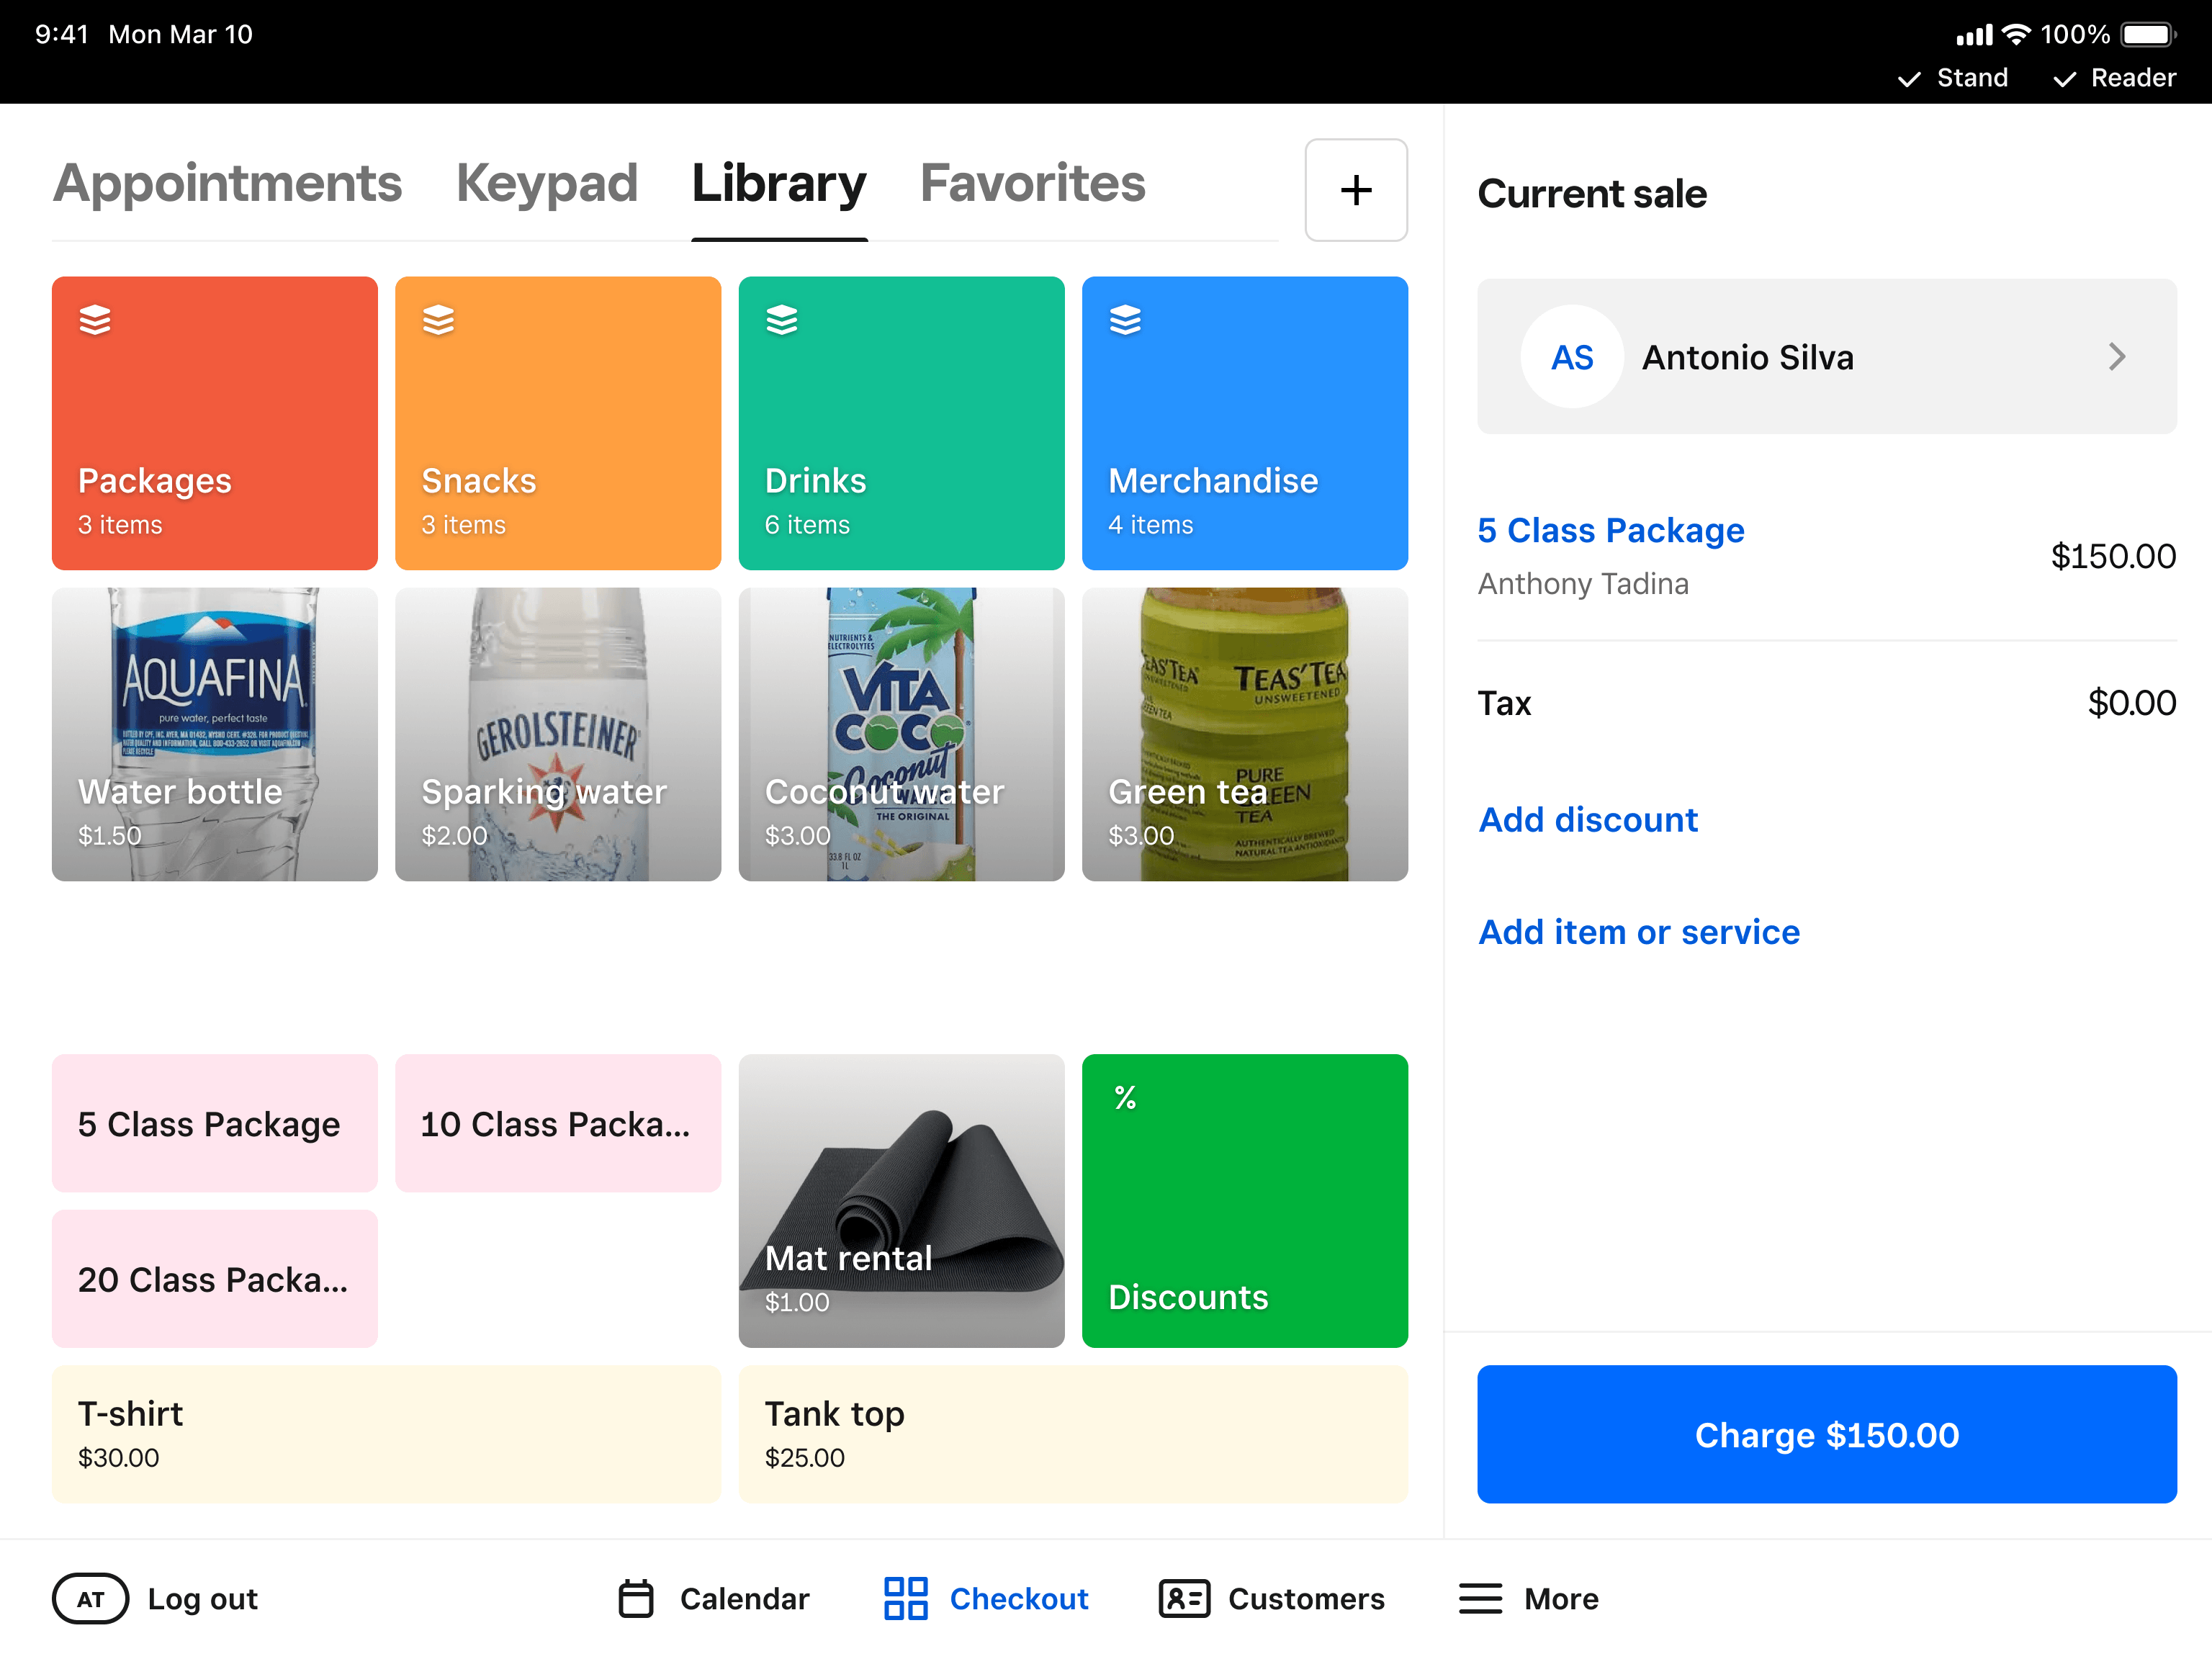Click the Add discount link
The image size is (2212, 1659).
1588,820
